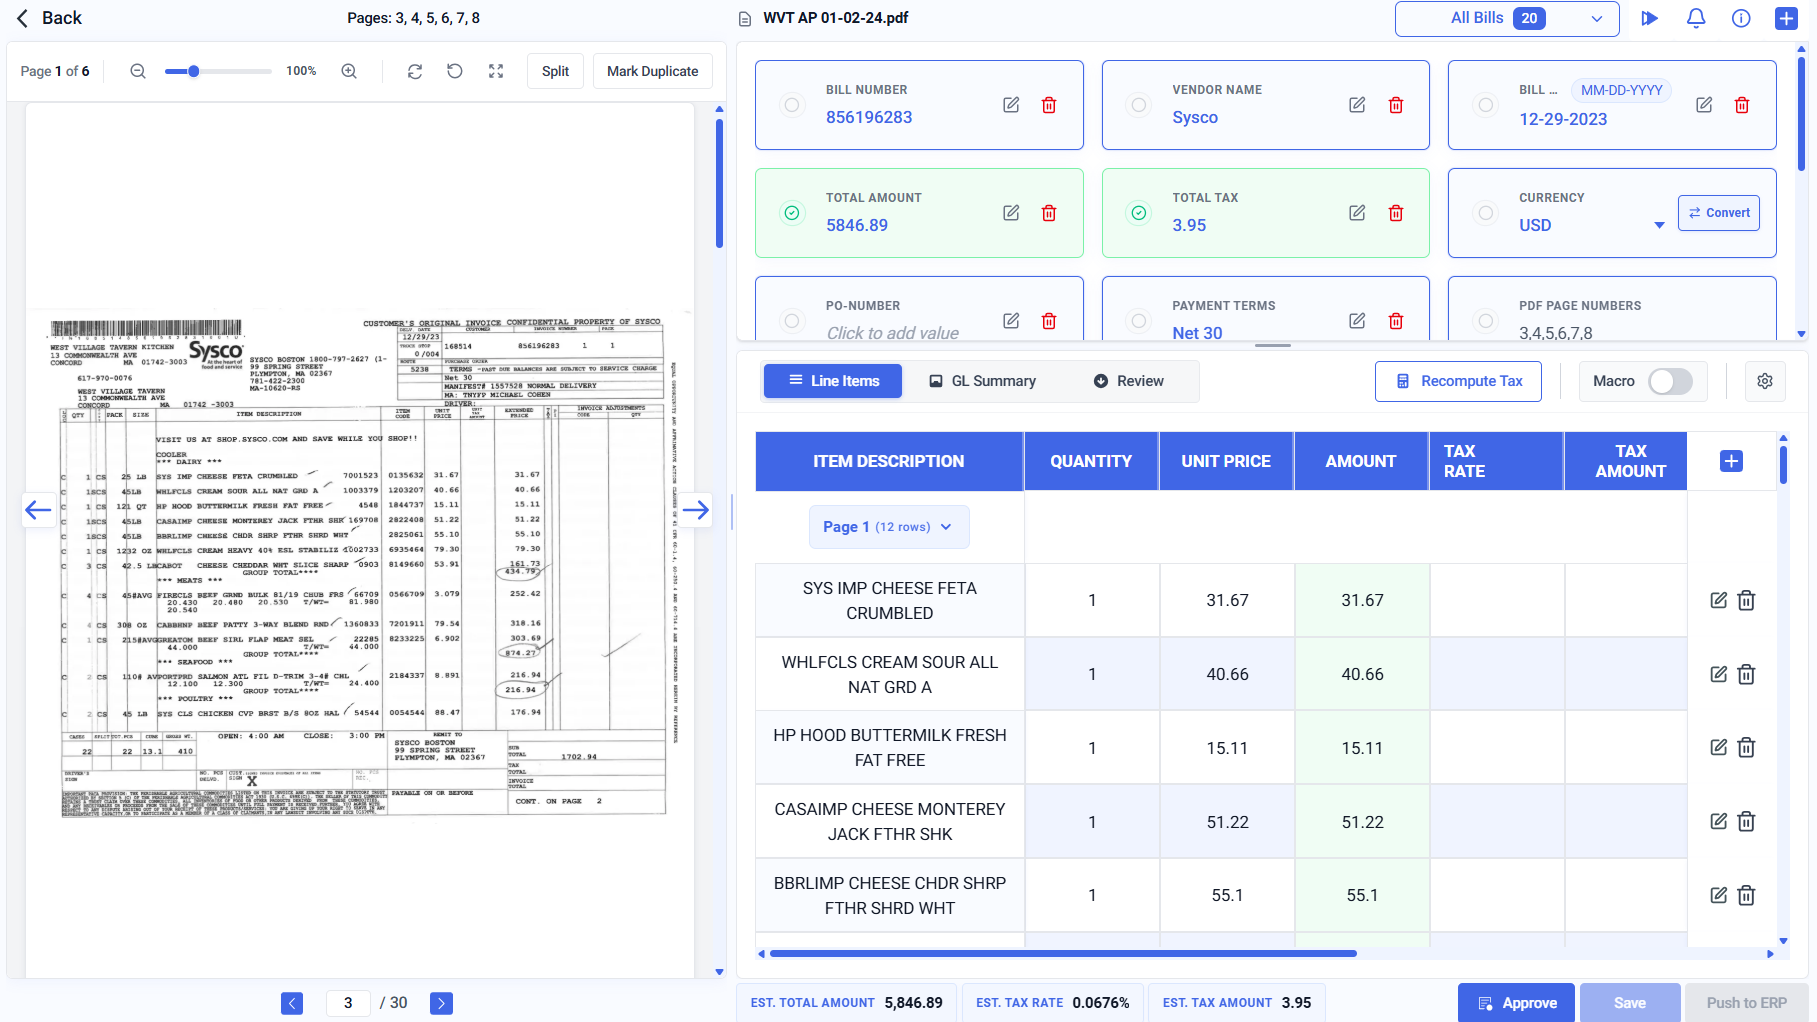The width and height of the screenshot is (1817, 1022).
Task: Adjust the document zoom slider
Action: [x=218, y=71]
